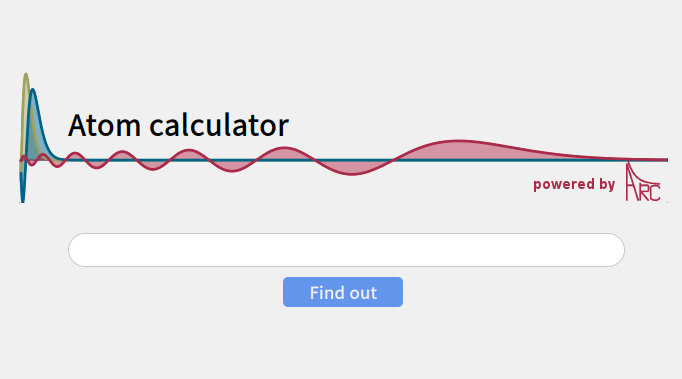Click the word 'calculator' in the heading

(x=219, y=125)
